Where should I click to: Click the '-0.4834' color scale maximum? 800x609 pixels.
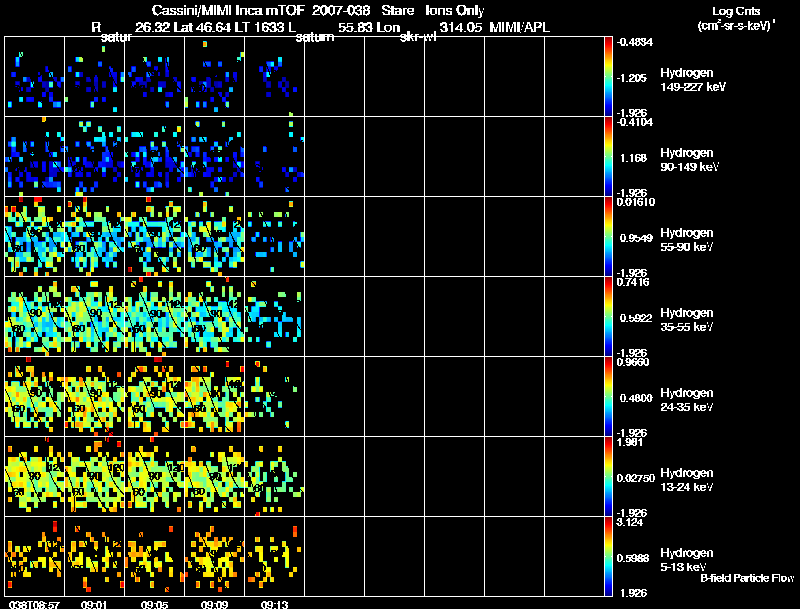(635, 42)
